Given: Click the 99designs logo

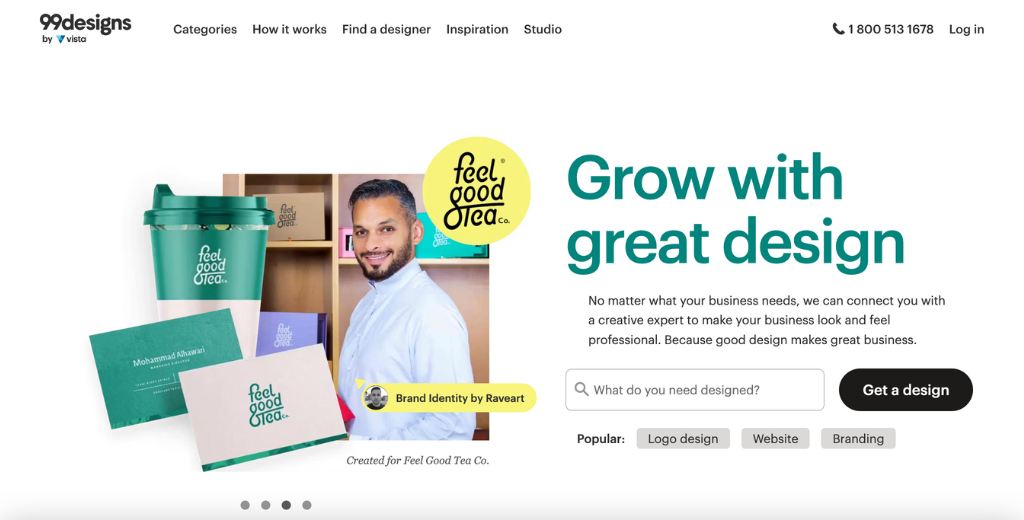Looking at the screenshot, I should coord(86,24).
